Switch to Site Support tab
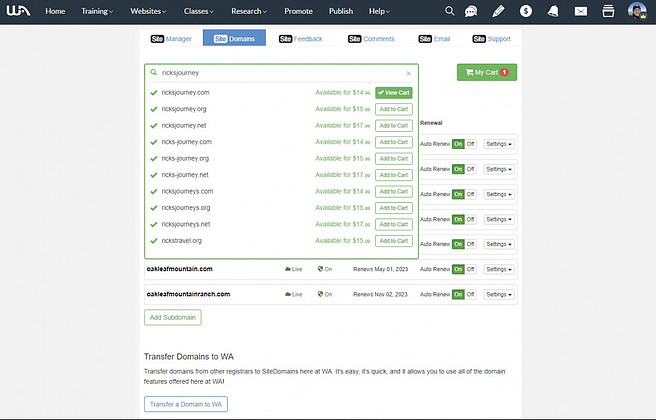This screenshot has width=656, height=420. coord(492,39)
